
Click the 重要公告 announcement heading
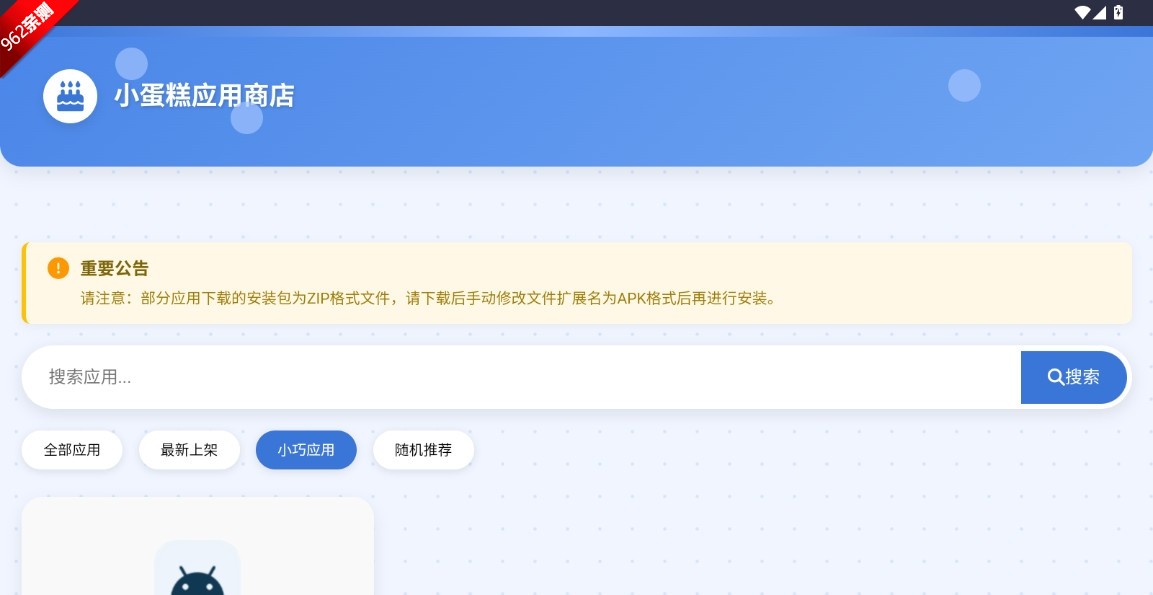[x=115, y=268]
